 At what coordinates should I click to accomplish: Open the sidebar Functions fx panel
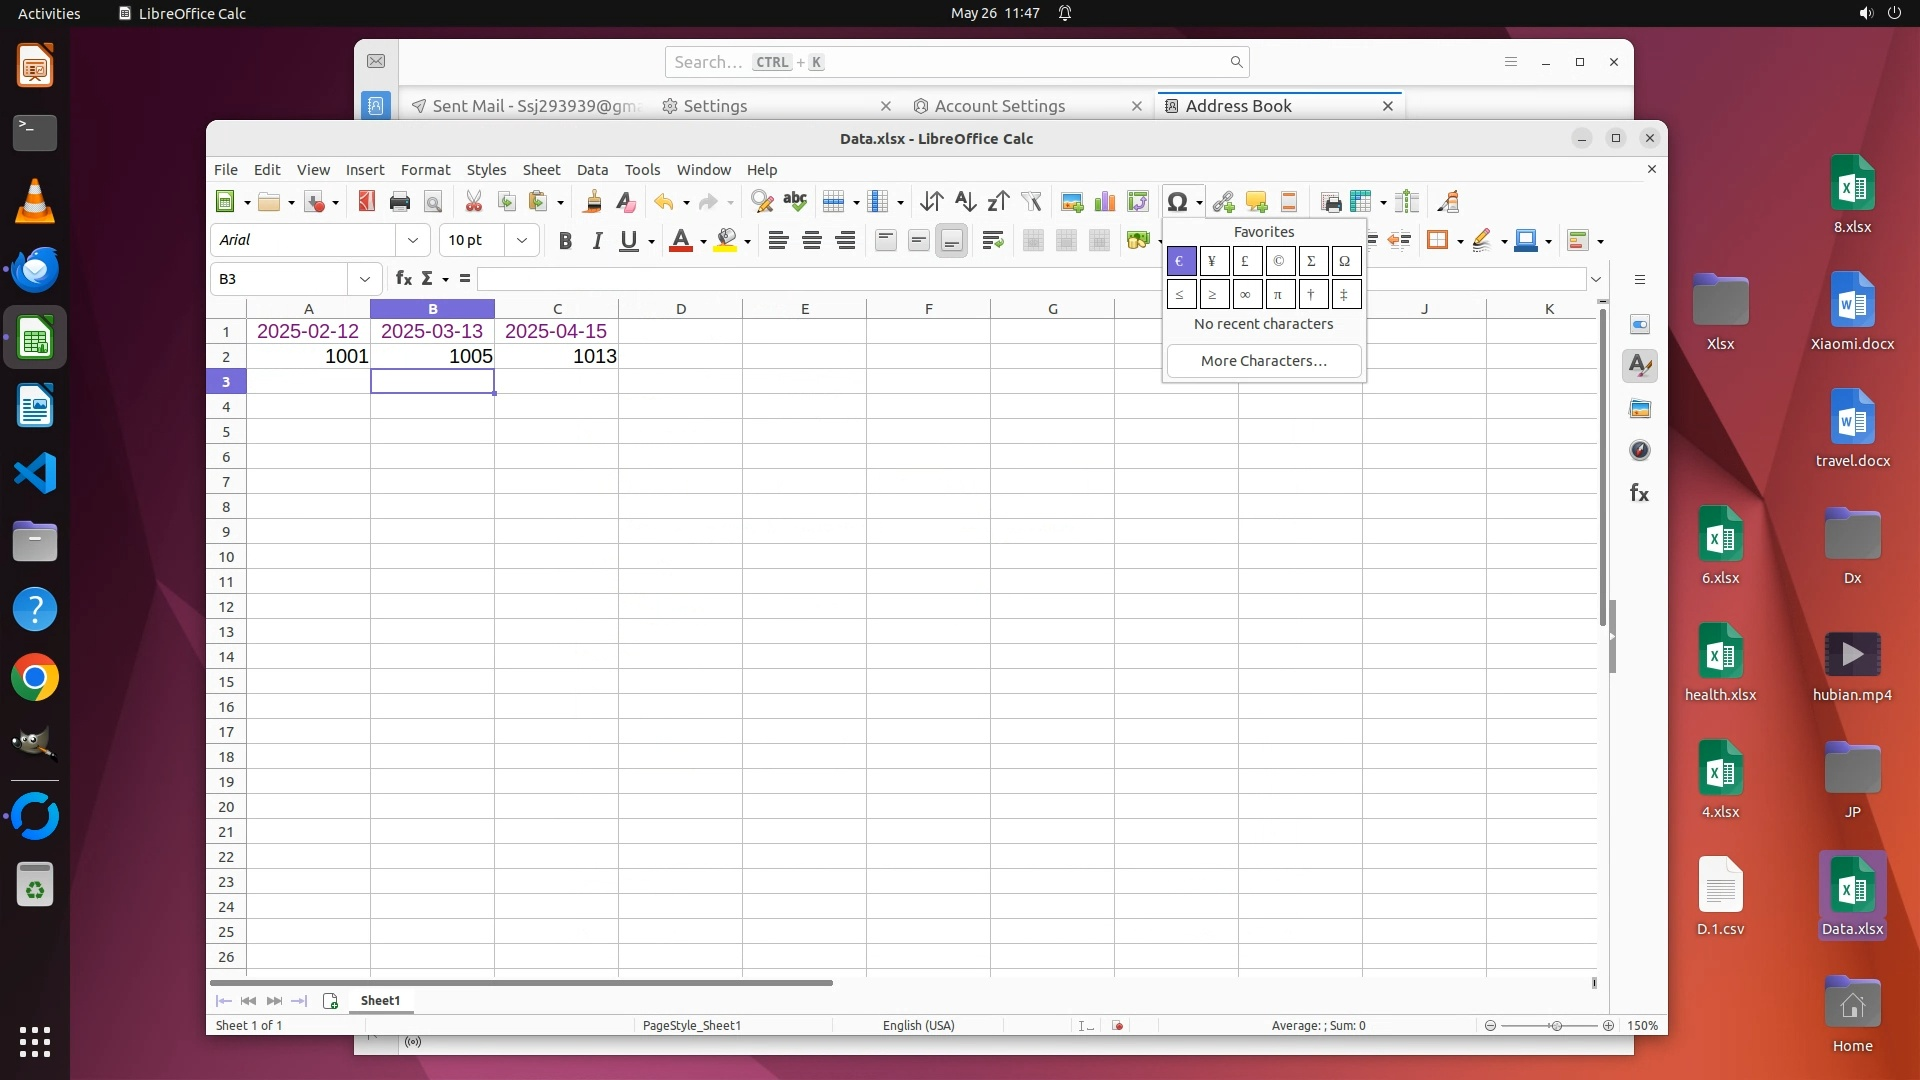(1639, 493)
